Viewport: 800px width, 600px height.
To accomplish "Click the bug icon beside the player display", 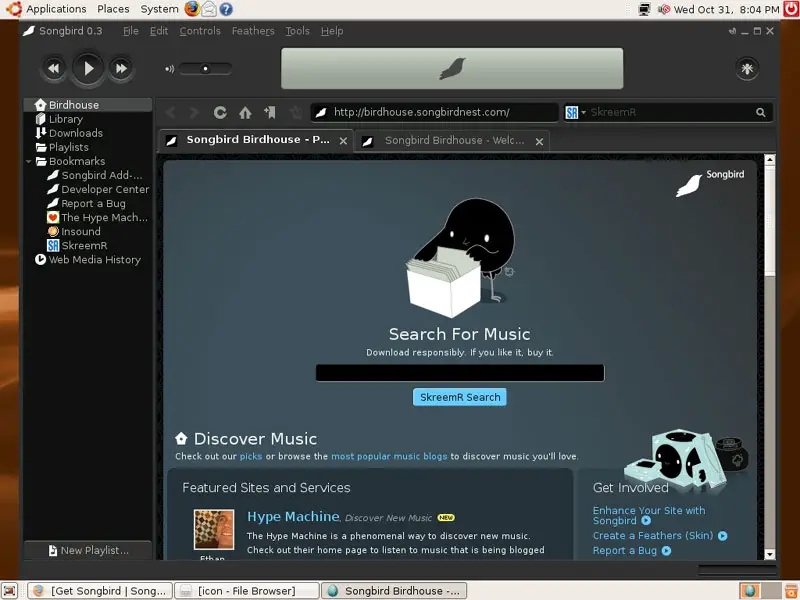I will pos(747,68).
